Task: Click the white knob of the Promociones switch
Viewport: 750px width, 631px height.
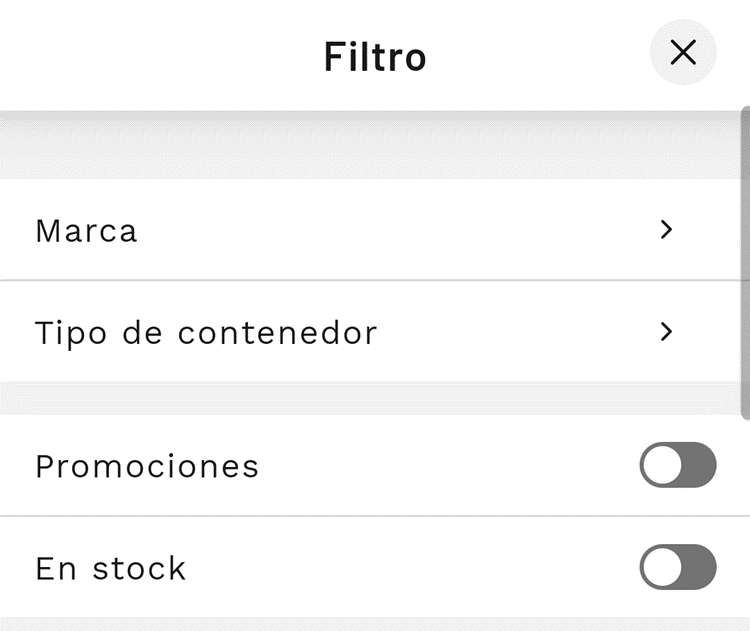Action: (x=662, y=465)
